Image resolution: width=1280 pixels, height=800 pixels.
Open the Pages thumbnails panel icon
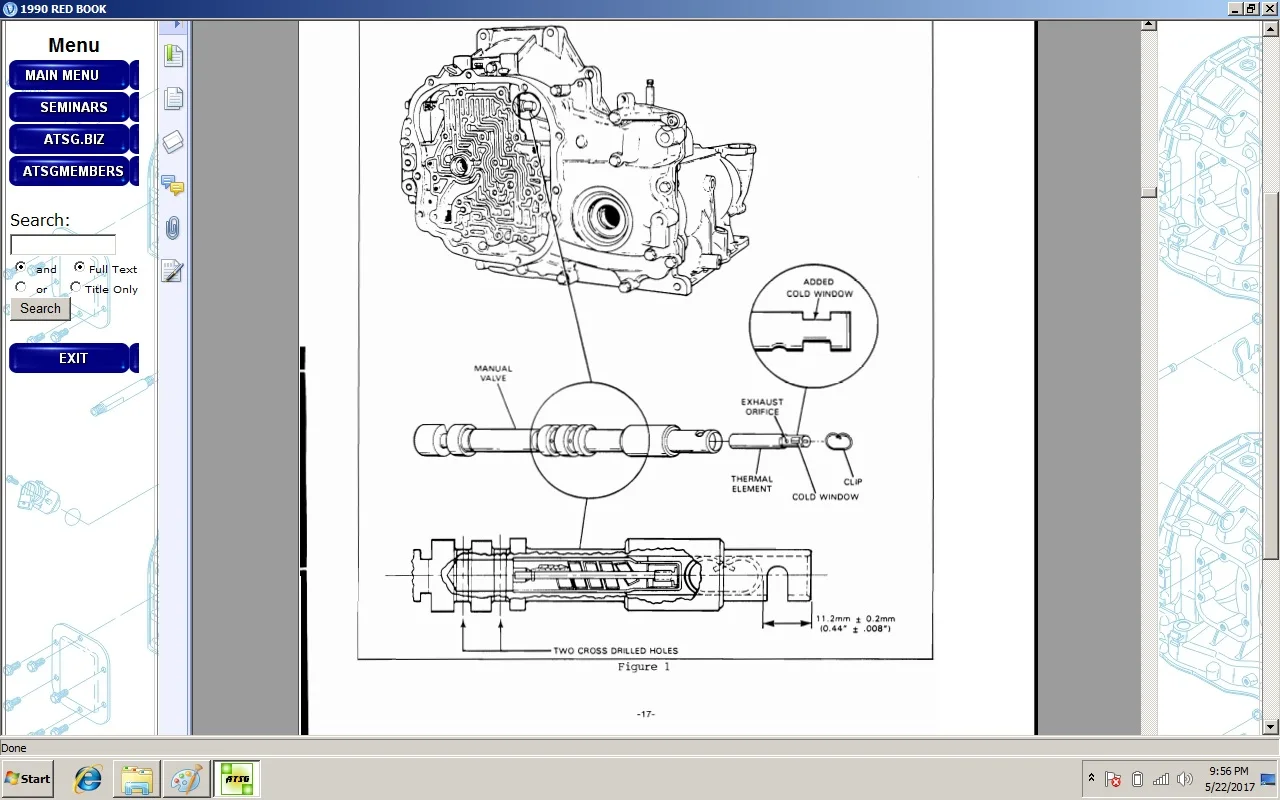click(x=174, y=99)
